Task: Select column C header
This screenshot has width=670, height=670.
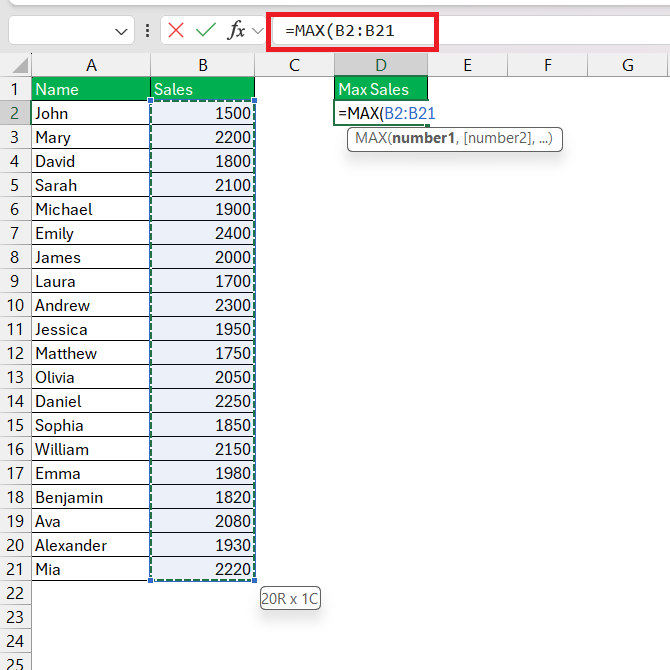Action: [x=294, y=65]
